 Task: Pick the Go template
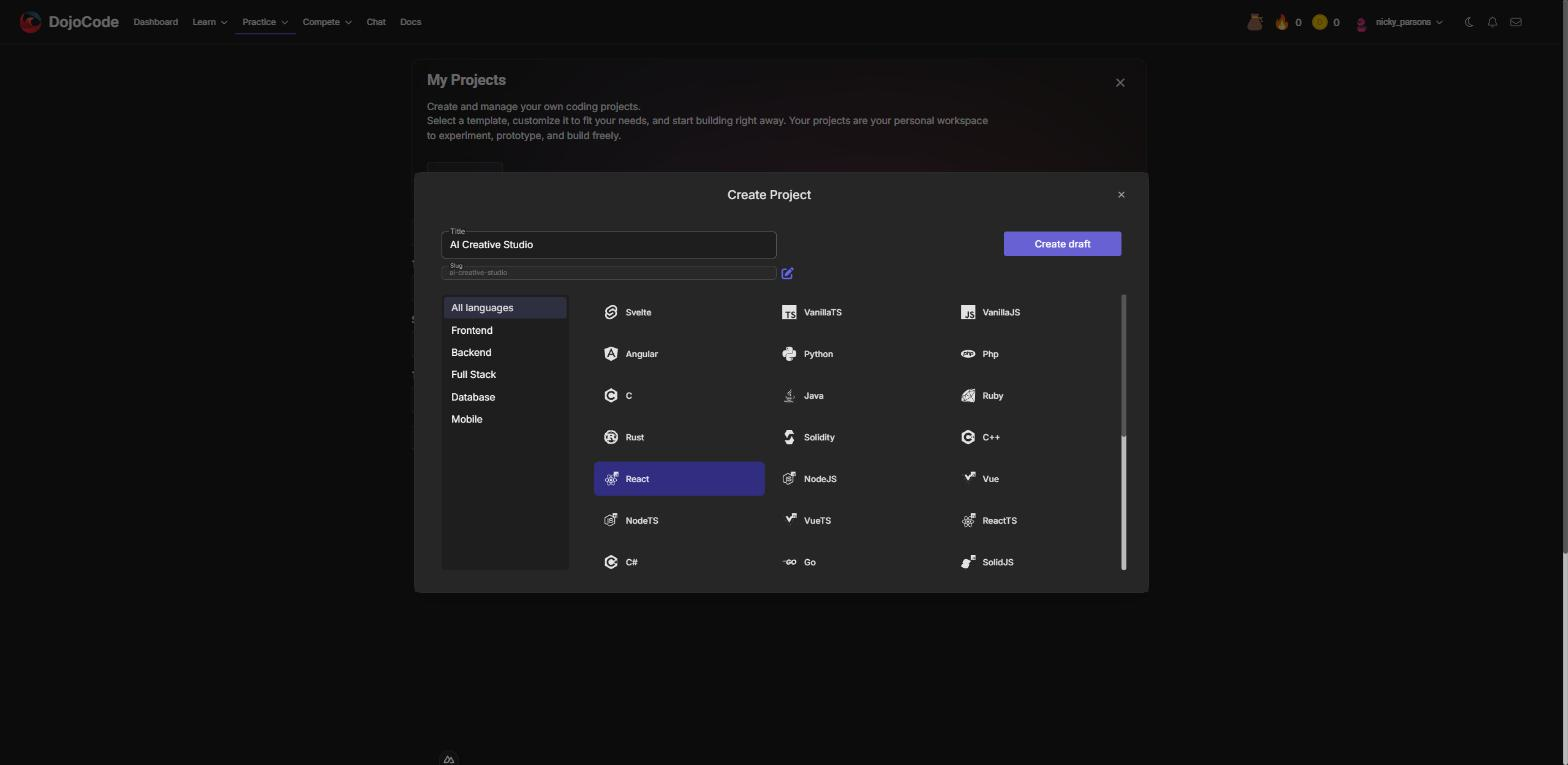(x=858, y=562)
